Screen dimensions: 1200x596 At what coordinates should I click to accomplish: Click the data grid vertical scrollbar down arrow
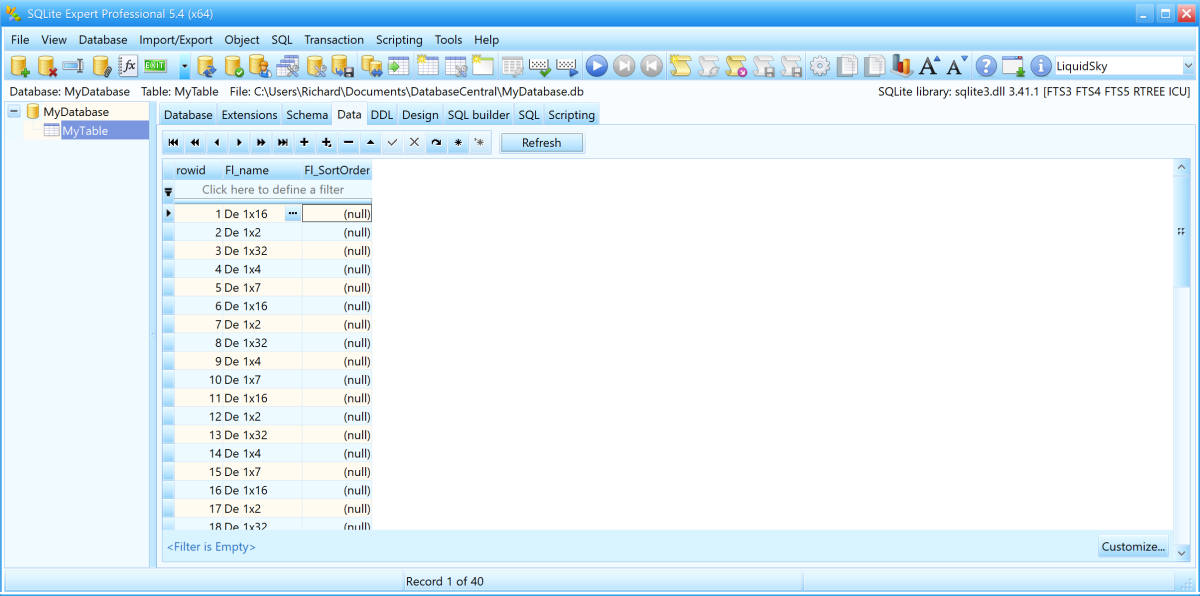coord(1182,552)
